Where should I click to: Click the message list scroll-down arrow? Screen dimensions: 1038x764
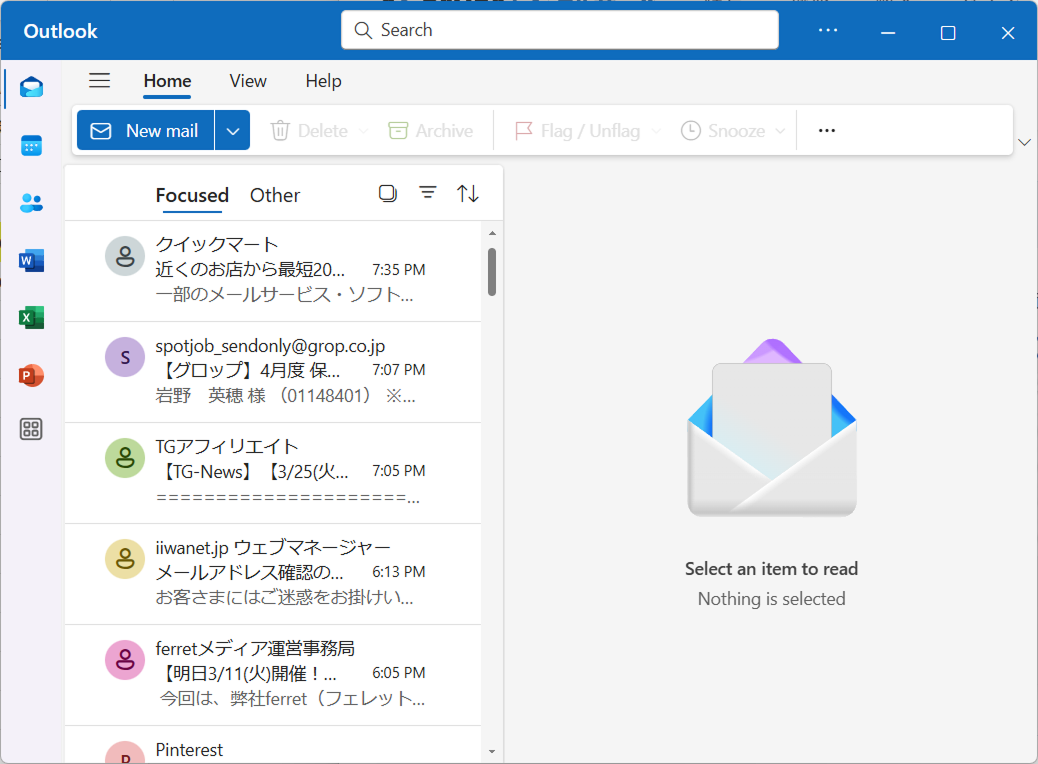492,751
